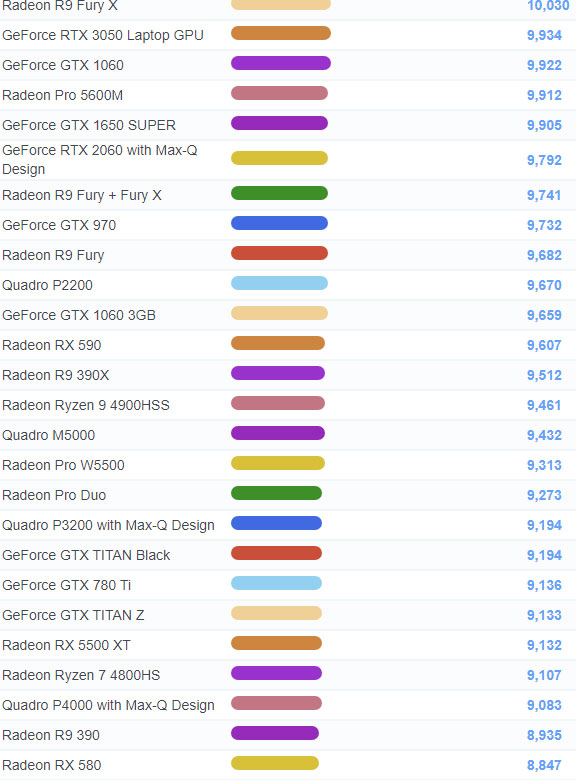576x780 pixels.
Task: Click the blue bar for GeForce GTX 970
Action: coord(280,223)
